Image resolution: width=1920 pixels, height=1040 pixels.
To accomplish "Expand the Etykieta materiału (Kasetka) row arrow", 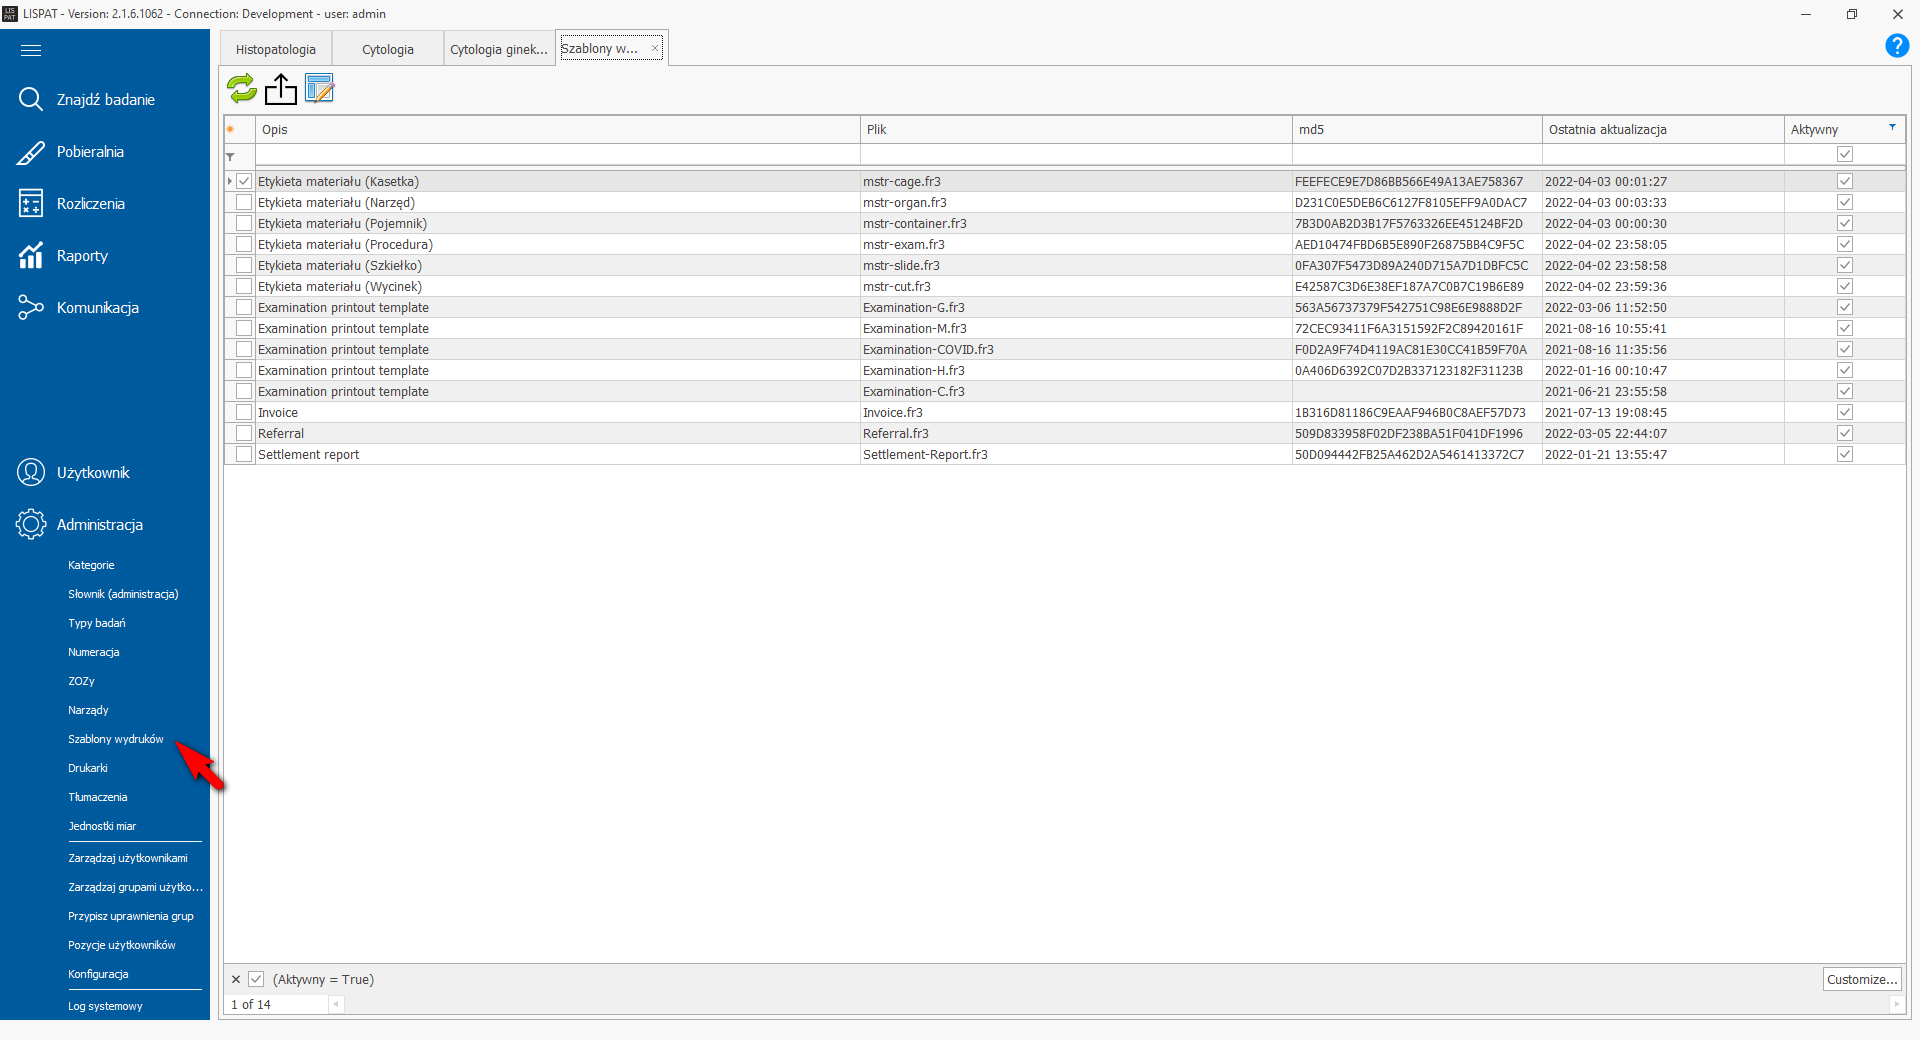I will click(230, 181).
